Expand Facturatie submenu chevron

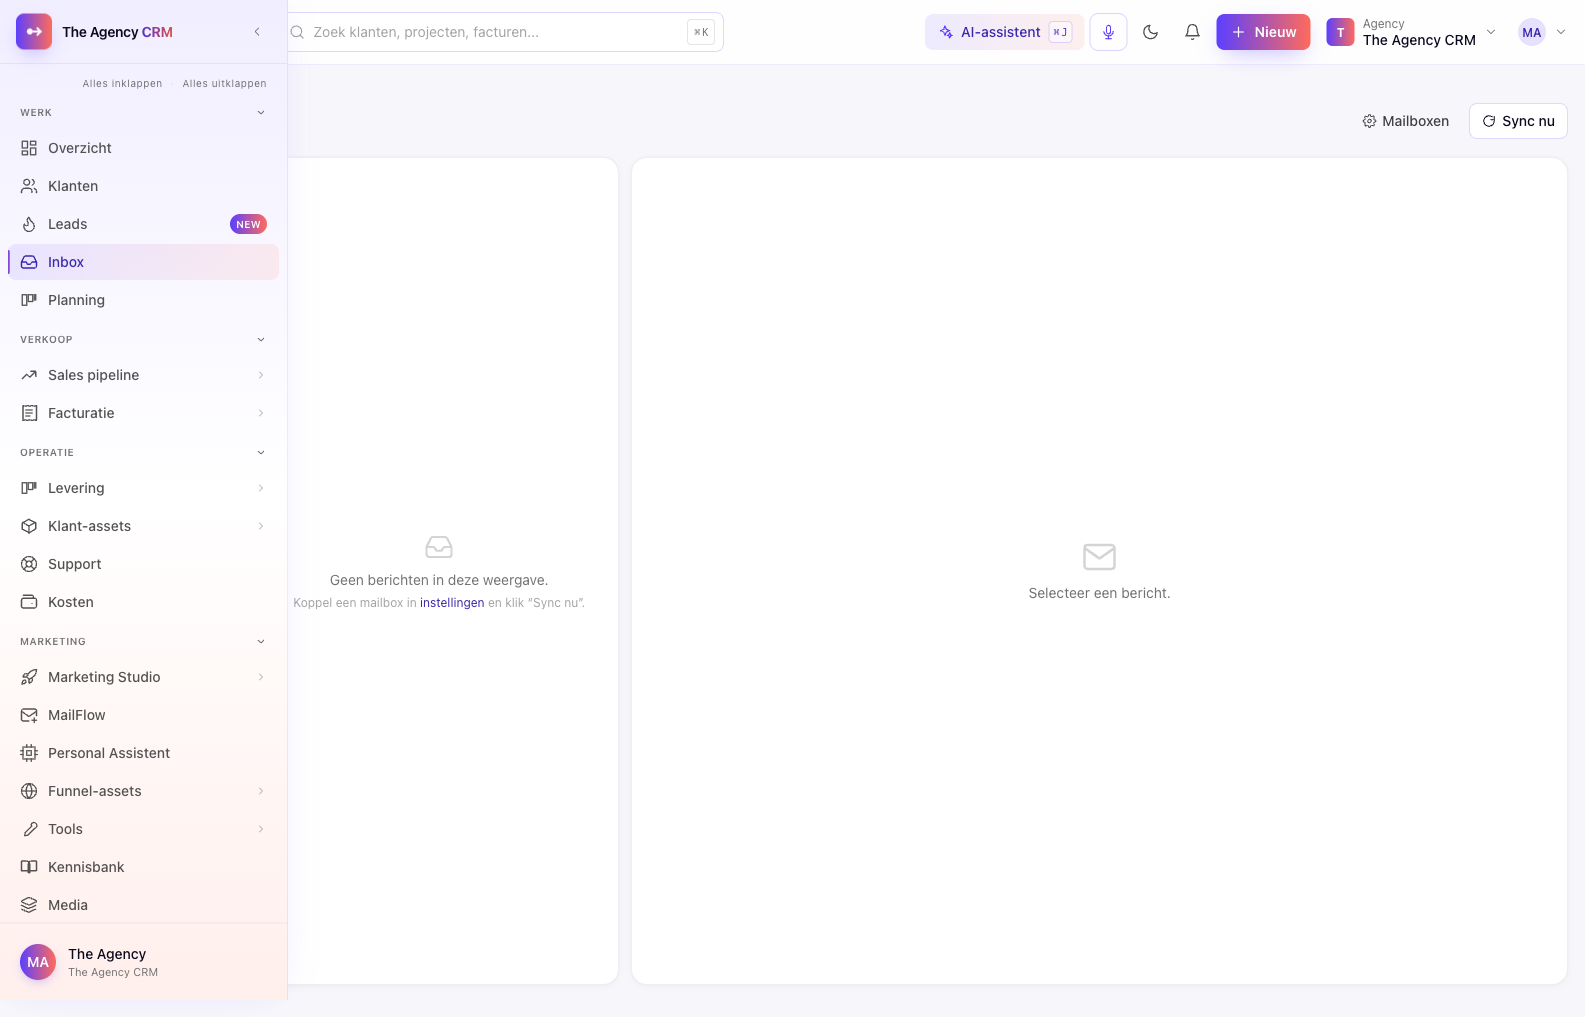click(x=261, y=413)
